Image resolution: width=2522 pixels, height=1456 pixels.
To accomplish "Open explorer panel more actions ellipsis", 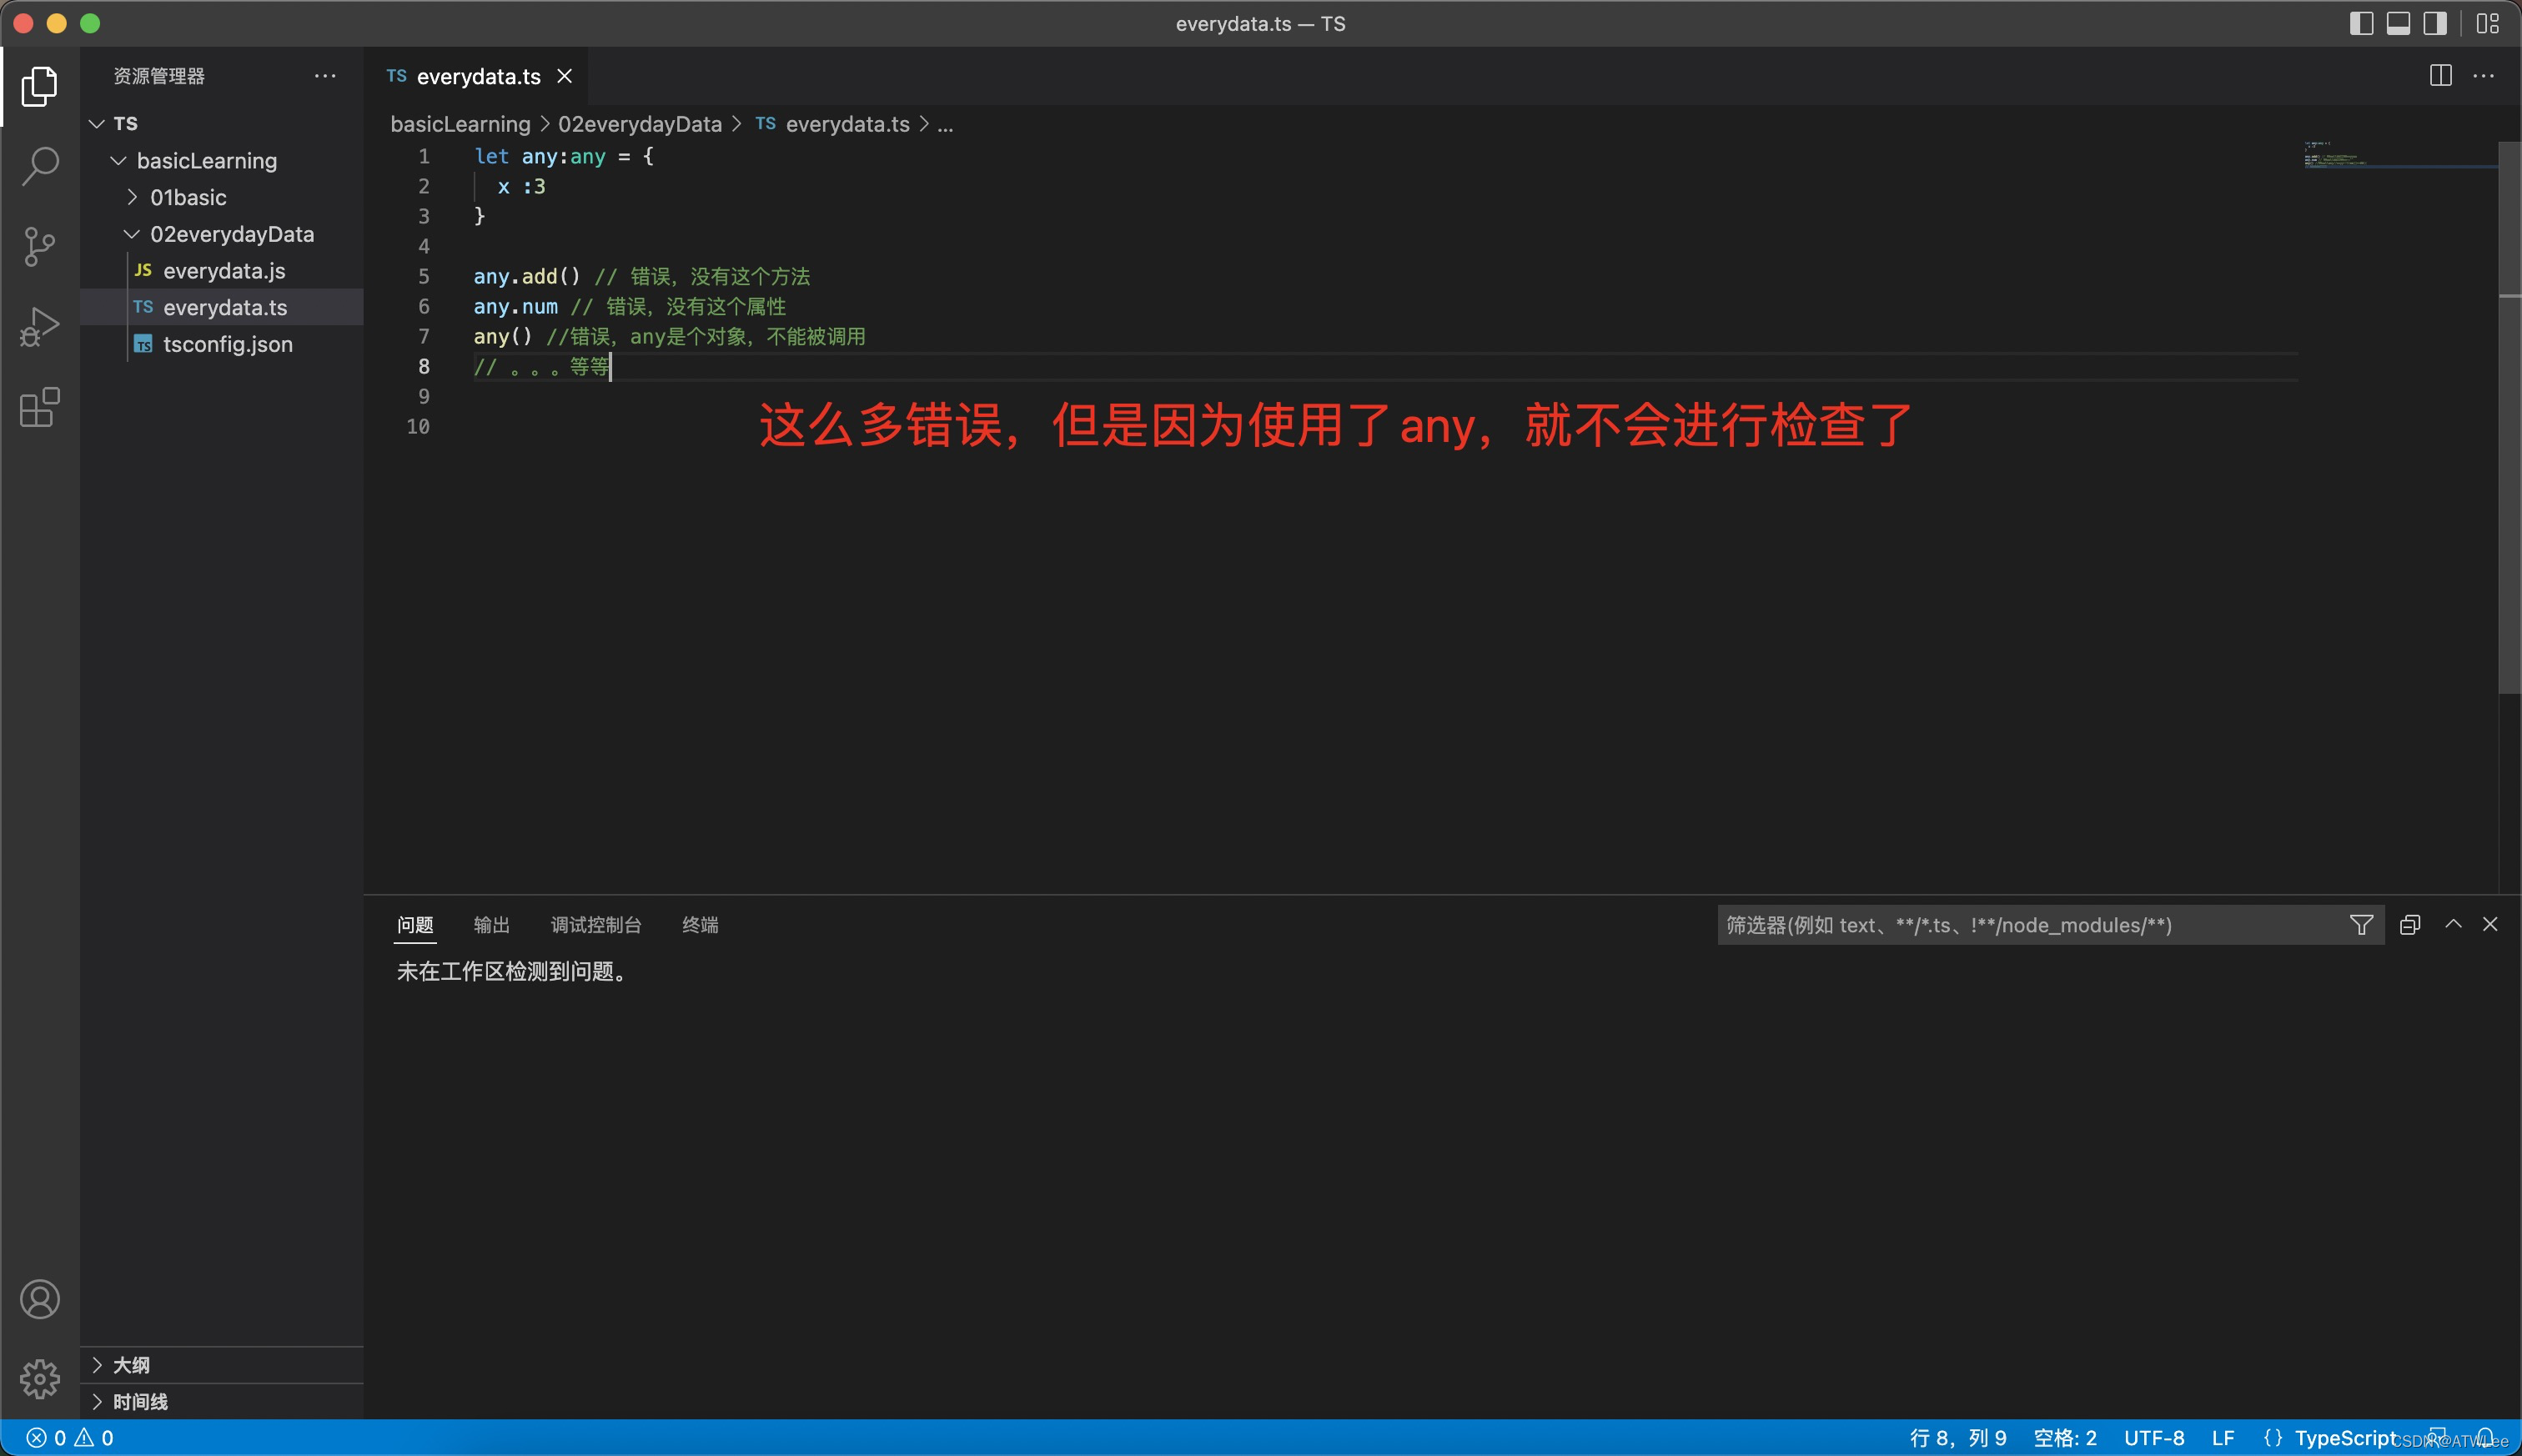I will tap(325, 76).
